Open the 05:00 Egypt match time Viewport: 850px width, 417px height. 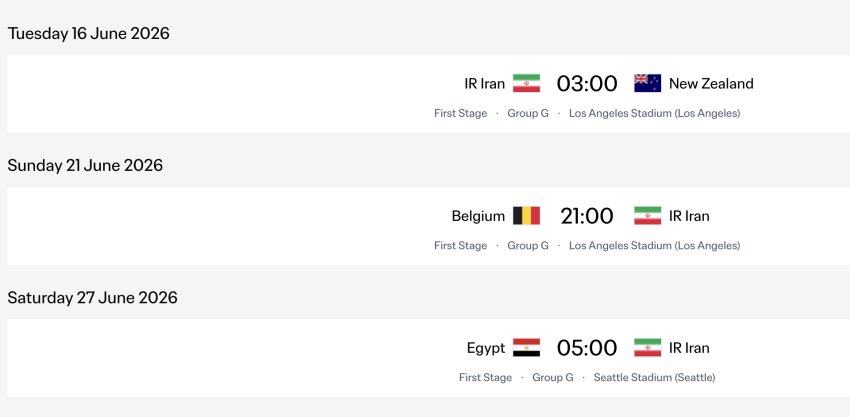point(587,348)
